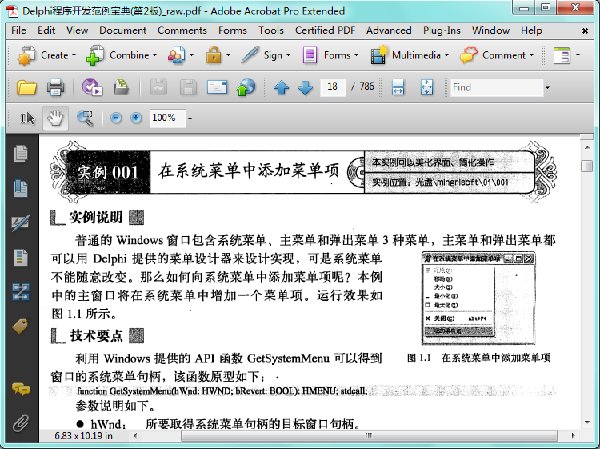Image resolution: width=600 pixels, height=449 pixels.
Task: Activate the Select tool cursor
Action: point(27,118)
